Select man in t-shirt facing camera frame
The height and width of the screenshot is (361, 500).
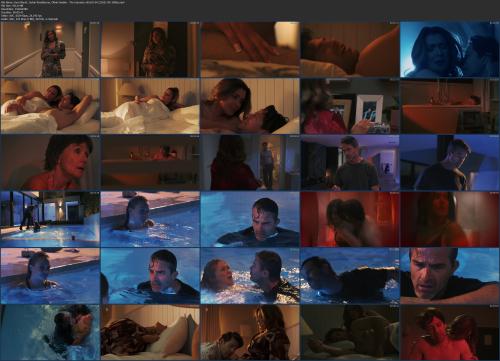350,162
